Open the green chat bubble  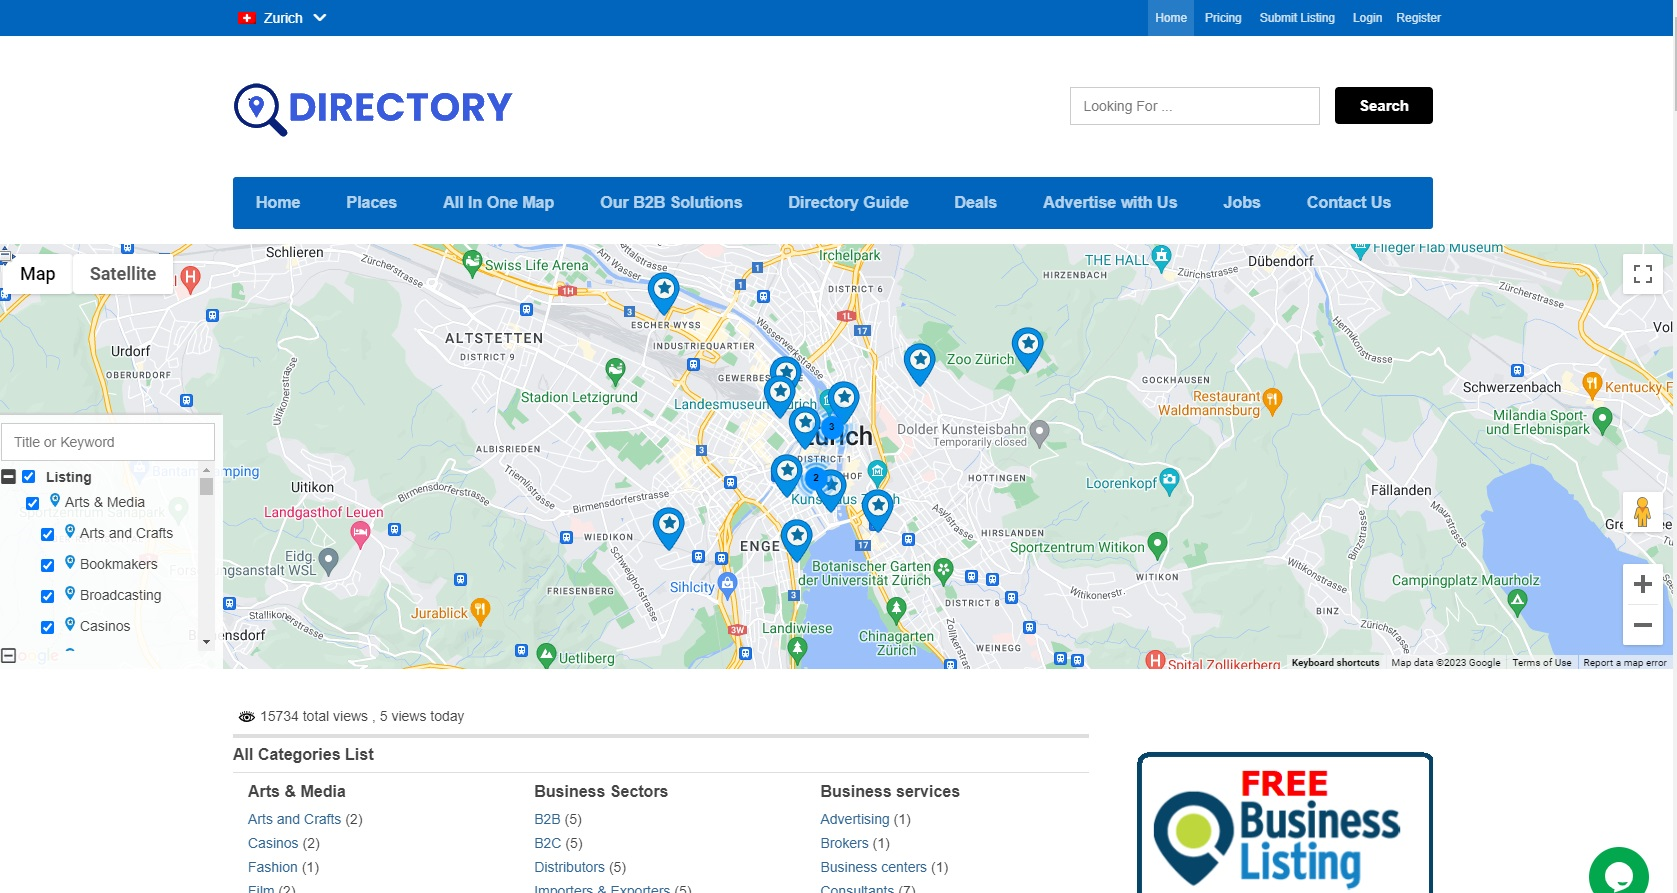1618,874
